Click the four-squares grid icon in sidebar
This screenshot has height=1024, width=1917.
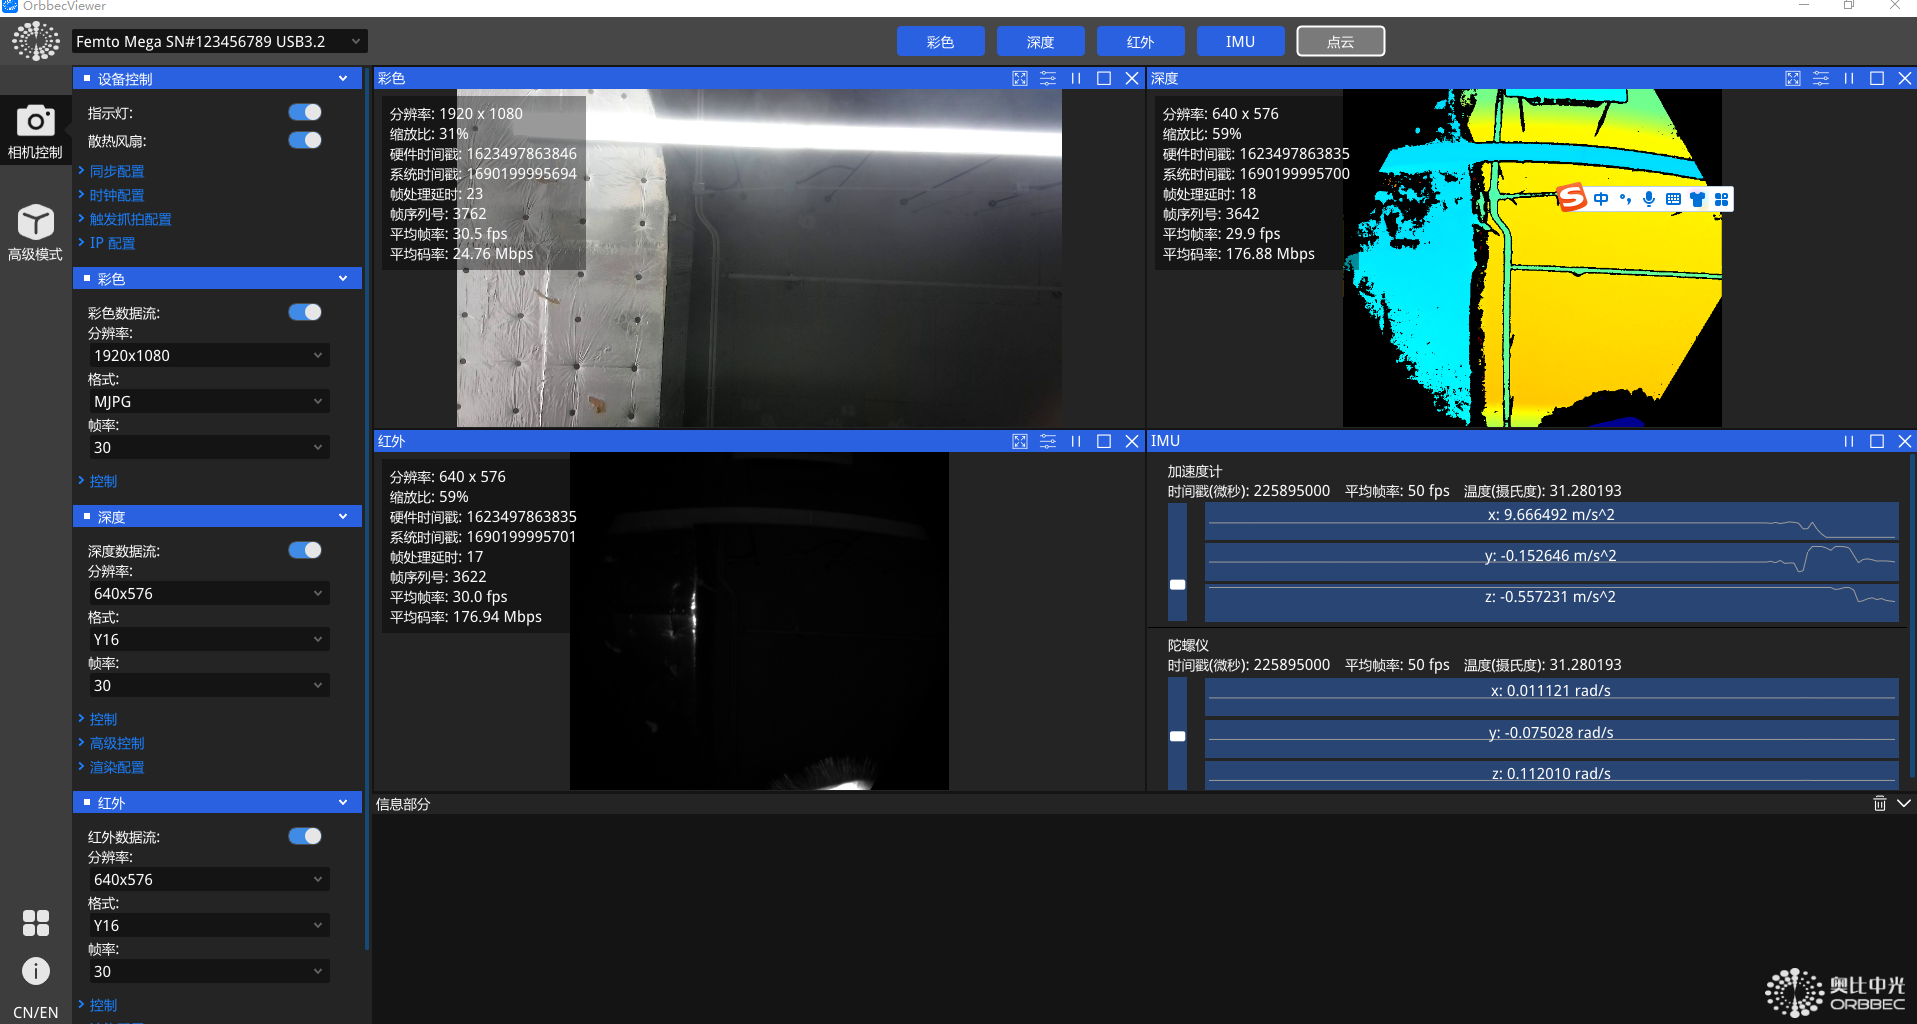click(35, 922)
